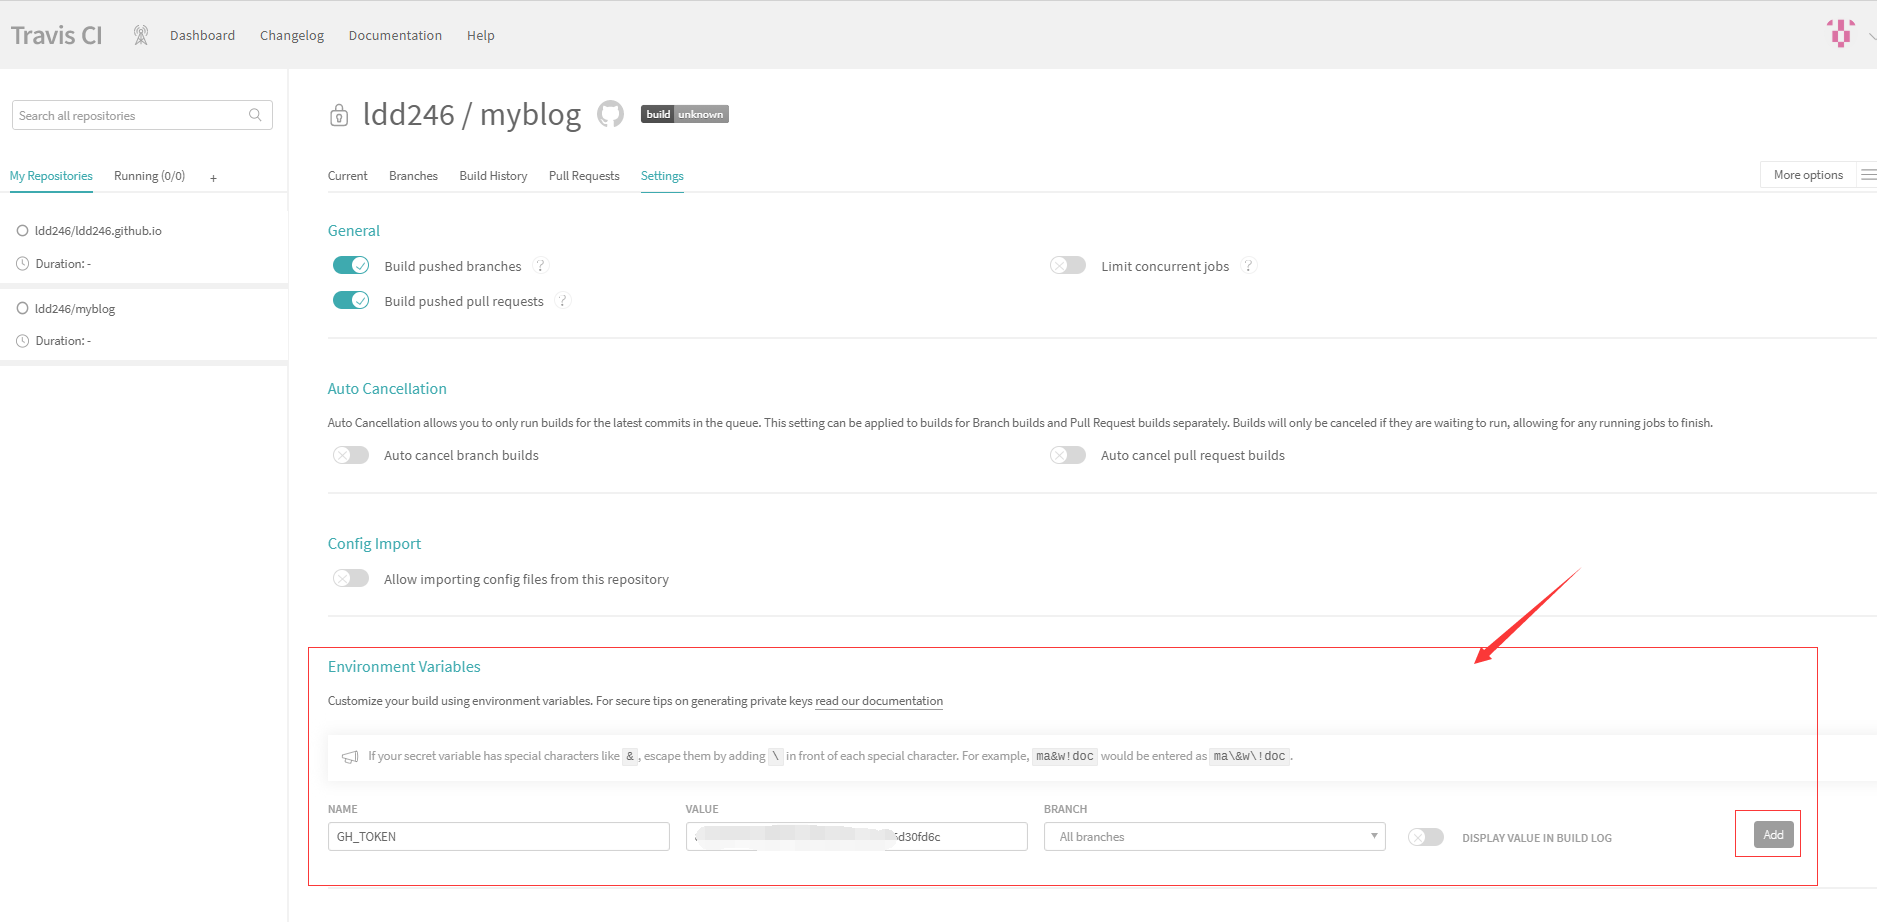Click status circle of ldd246/ldd246.github.io

click(x=22, y=231)
